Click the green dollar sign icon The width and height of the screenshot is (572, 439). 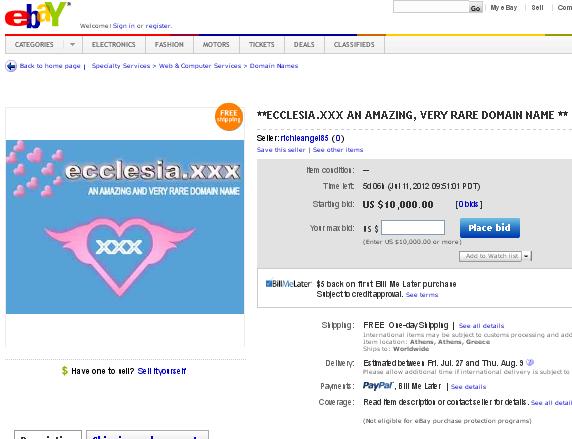coord(65,371)
